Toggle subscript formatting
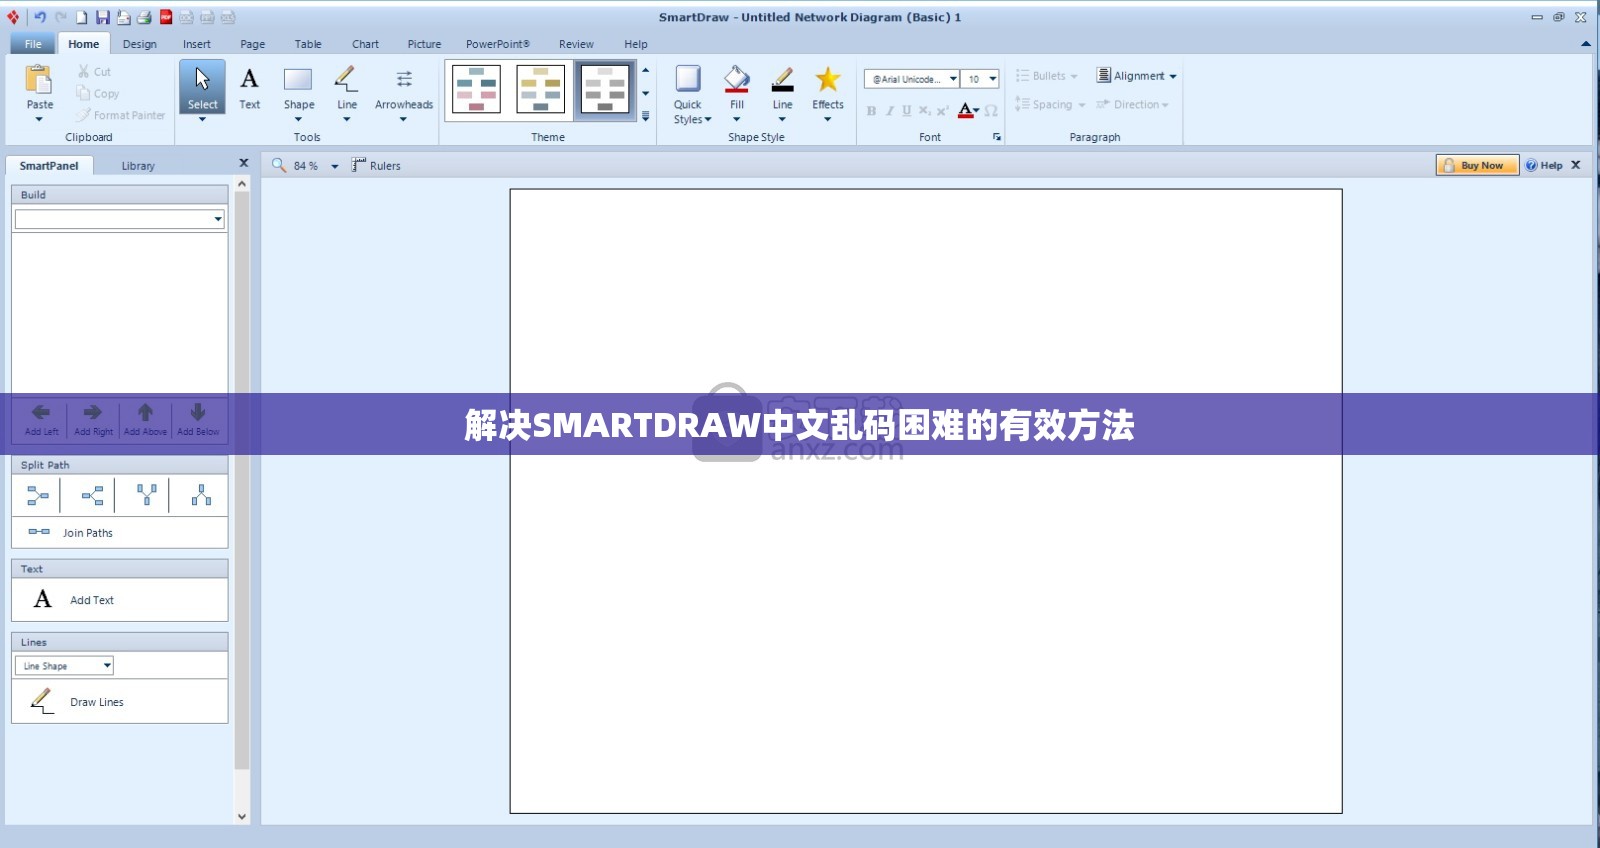The image size is (1600, 848). [x=925, y=111]
